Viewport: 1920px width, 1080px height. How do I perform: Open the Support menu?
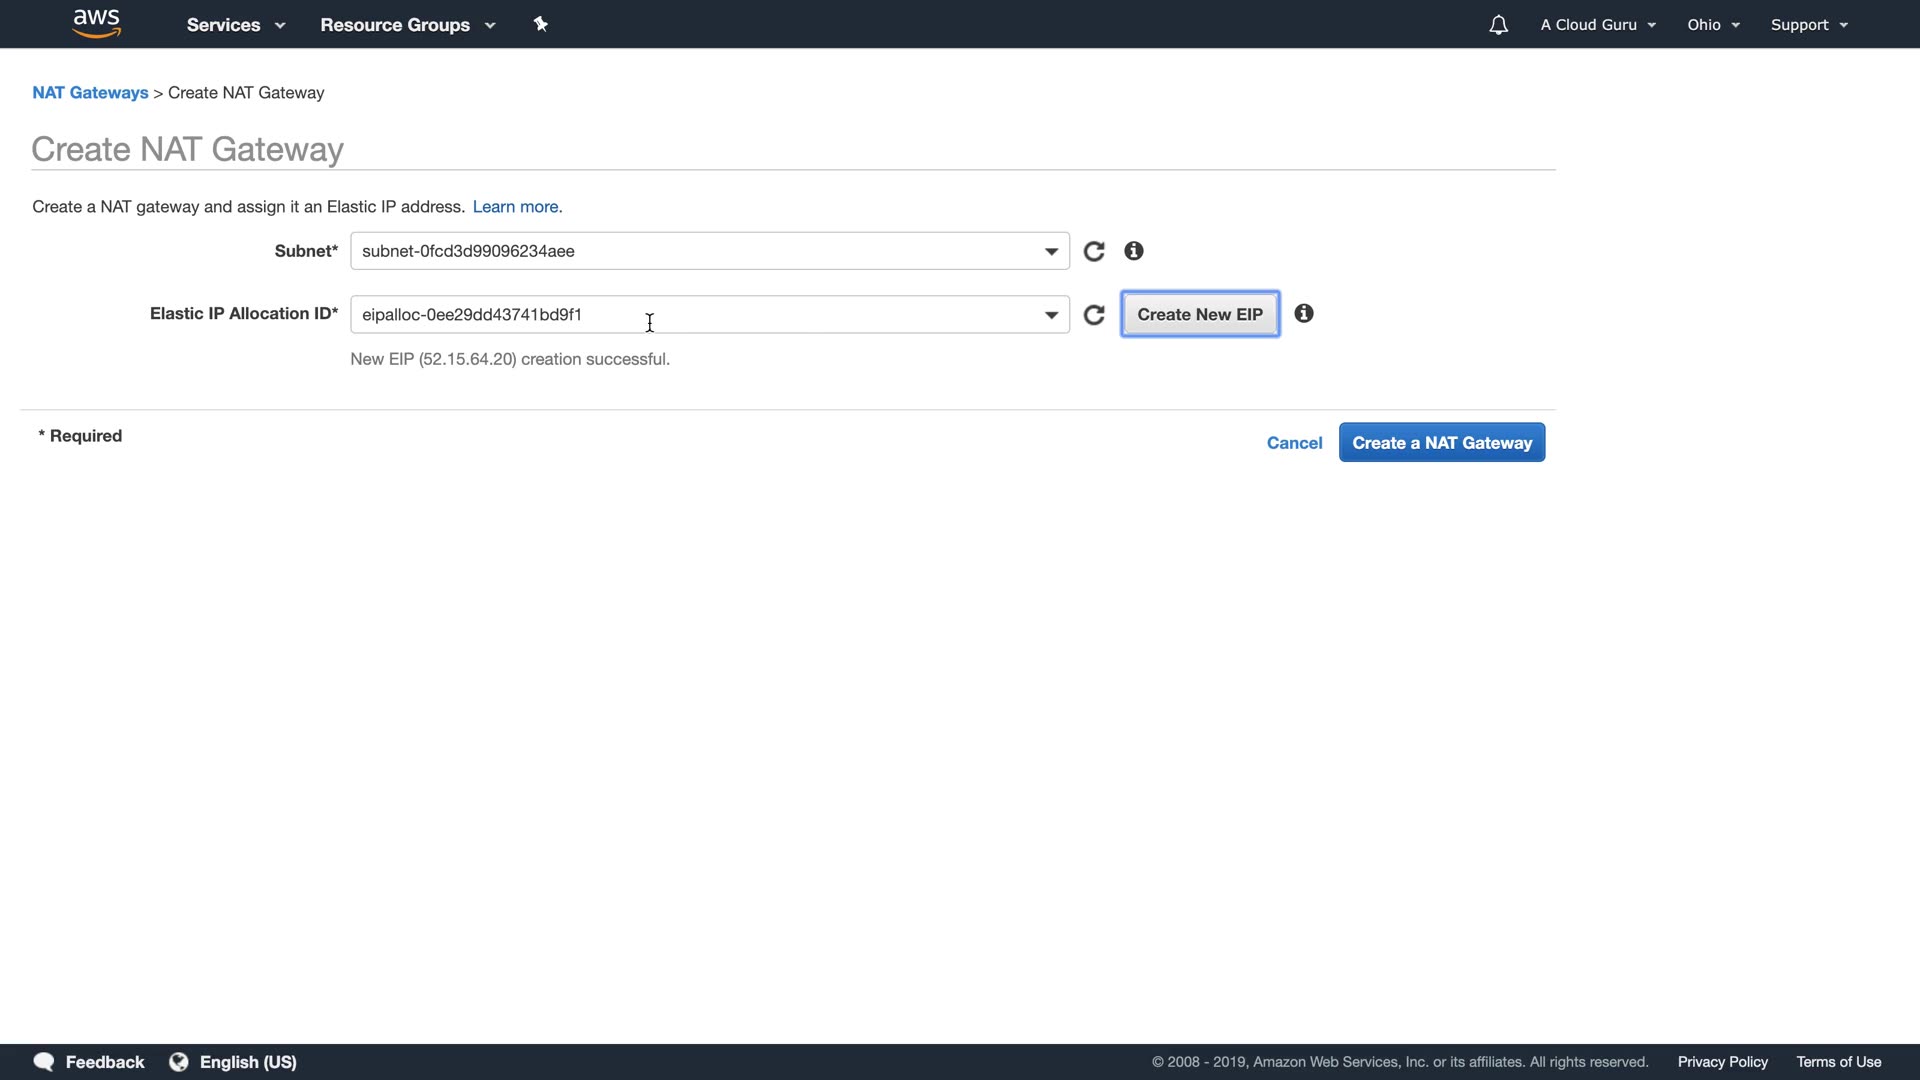[x=1808, y=25]
